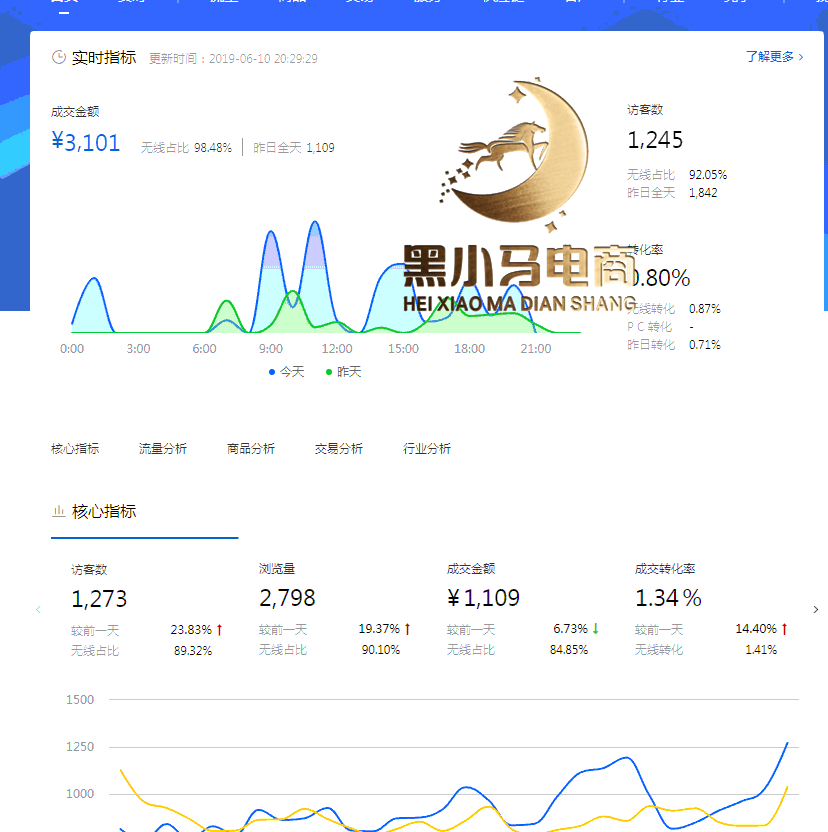Click the 14.40% change value

(x=756, y=629)
